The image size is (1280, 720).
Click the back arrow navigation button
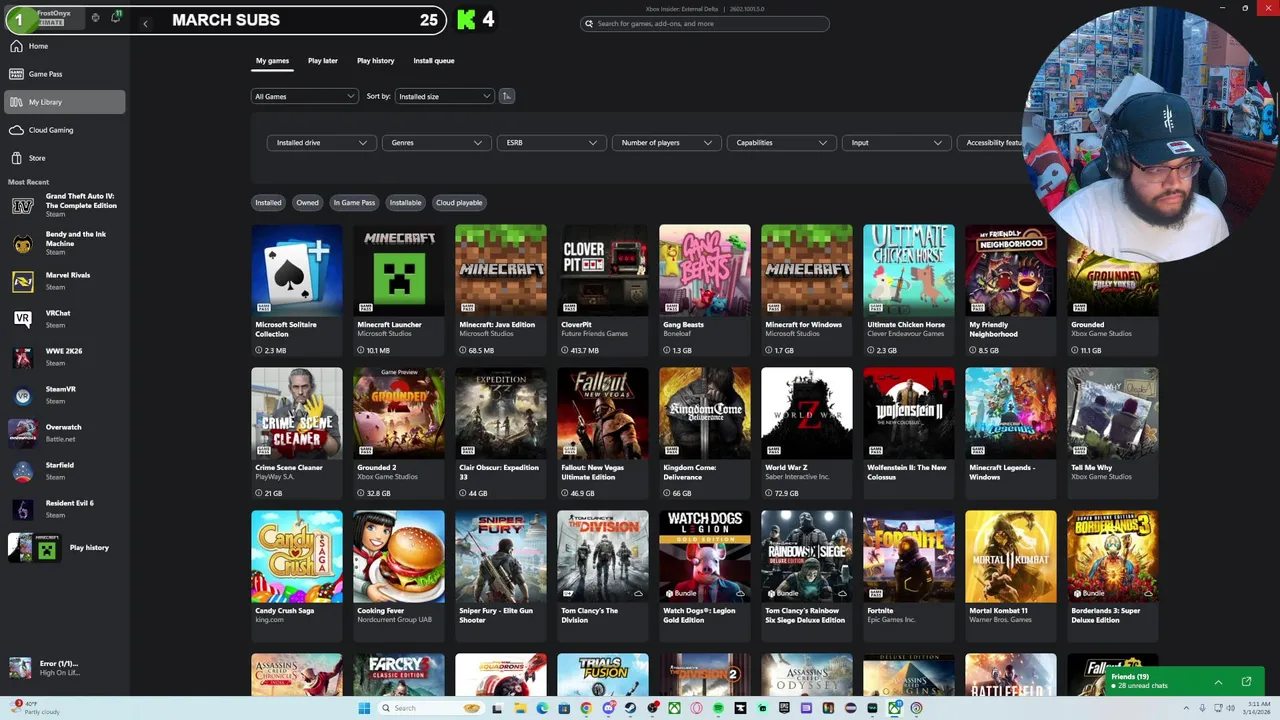[145, 23]
